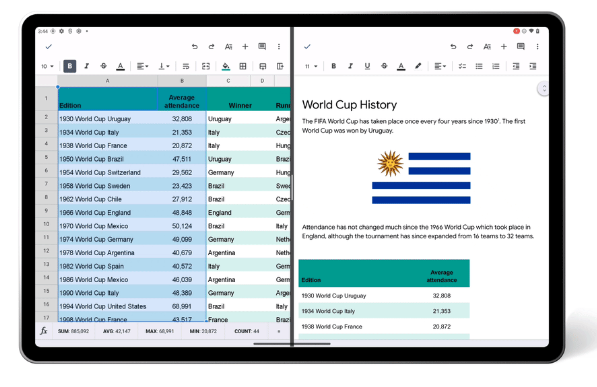Select the fill color bucket in Sheets

click(x=226, y=66)
